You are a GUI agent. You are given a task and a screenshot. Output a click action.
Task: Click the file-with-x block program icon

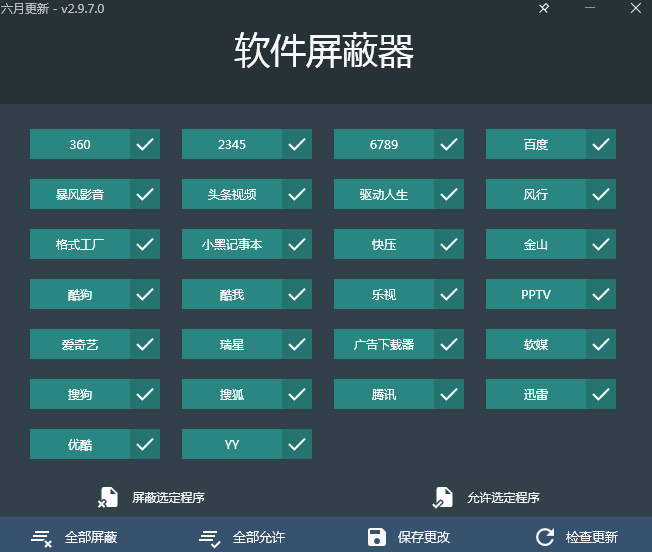pos(108,498)
